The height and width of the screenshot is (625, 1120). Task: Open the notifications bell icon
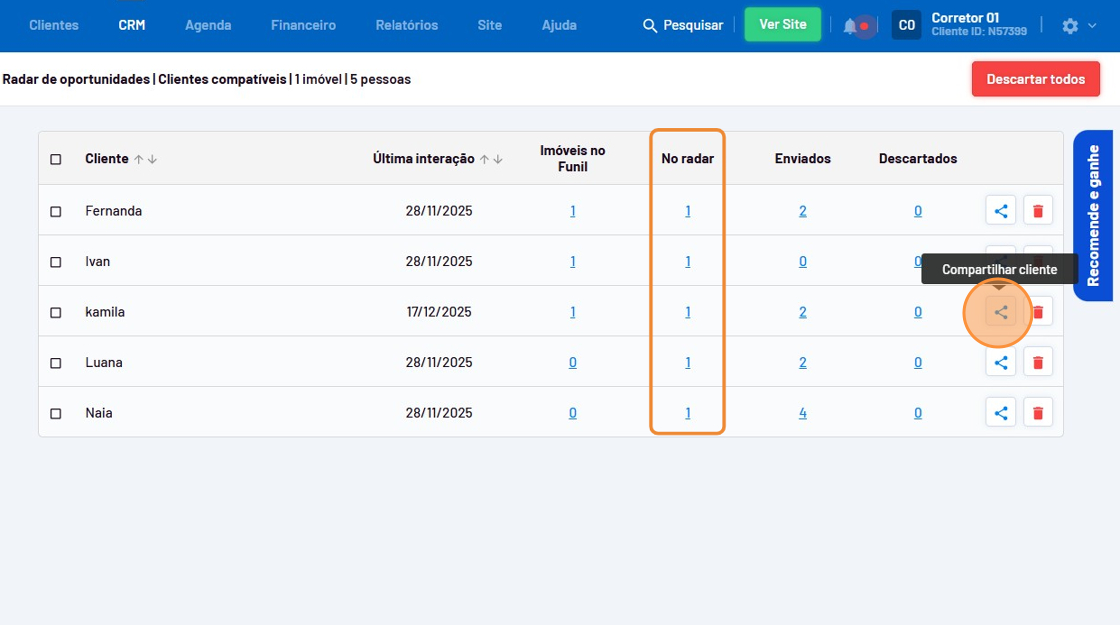(850, 26)
